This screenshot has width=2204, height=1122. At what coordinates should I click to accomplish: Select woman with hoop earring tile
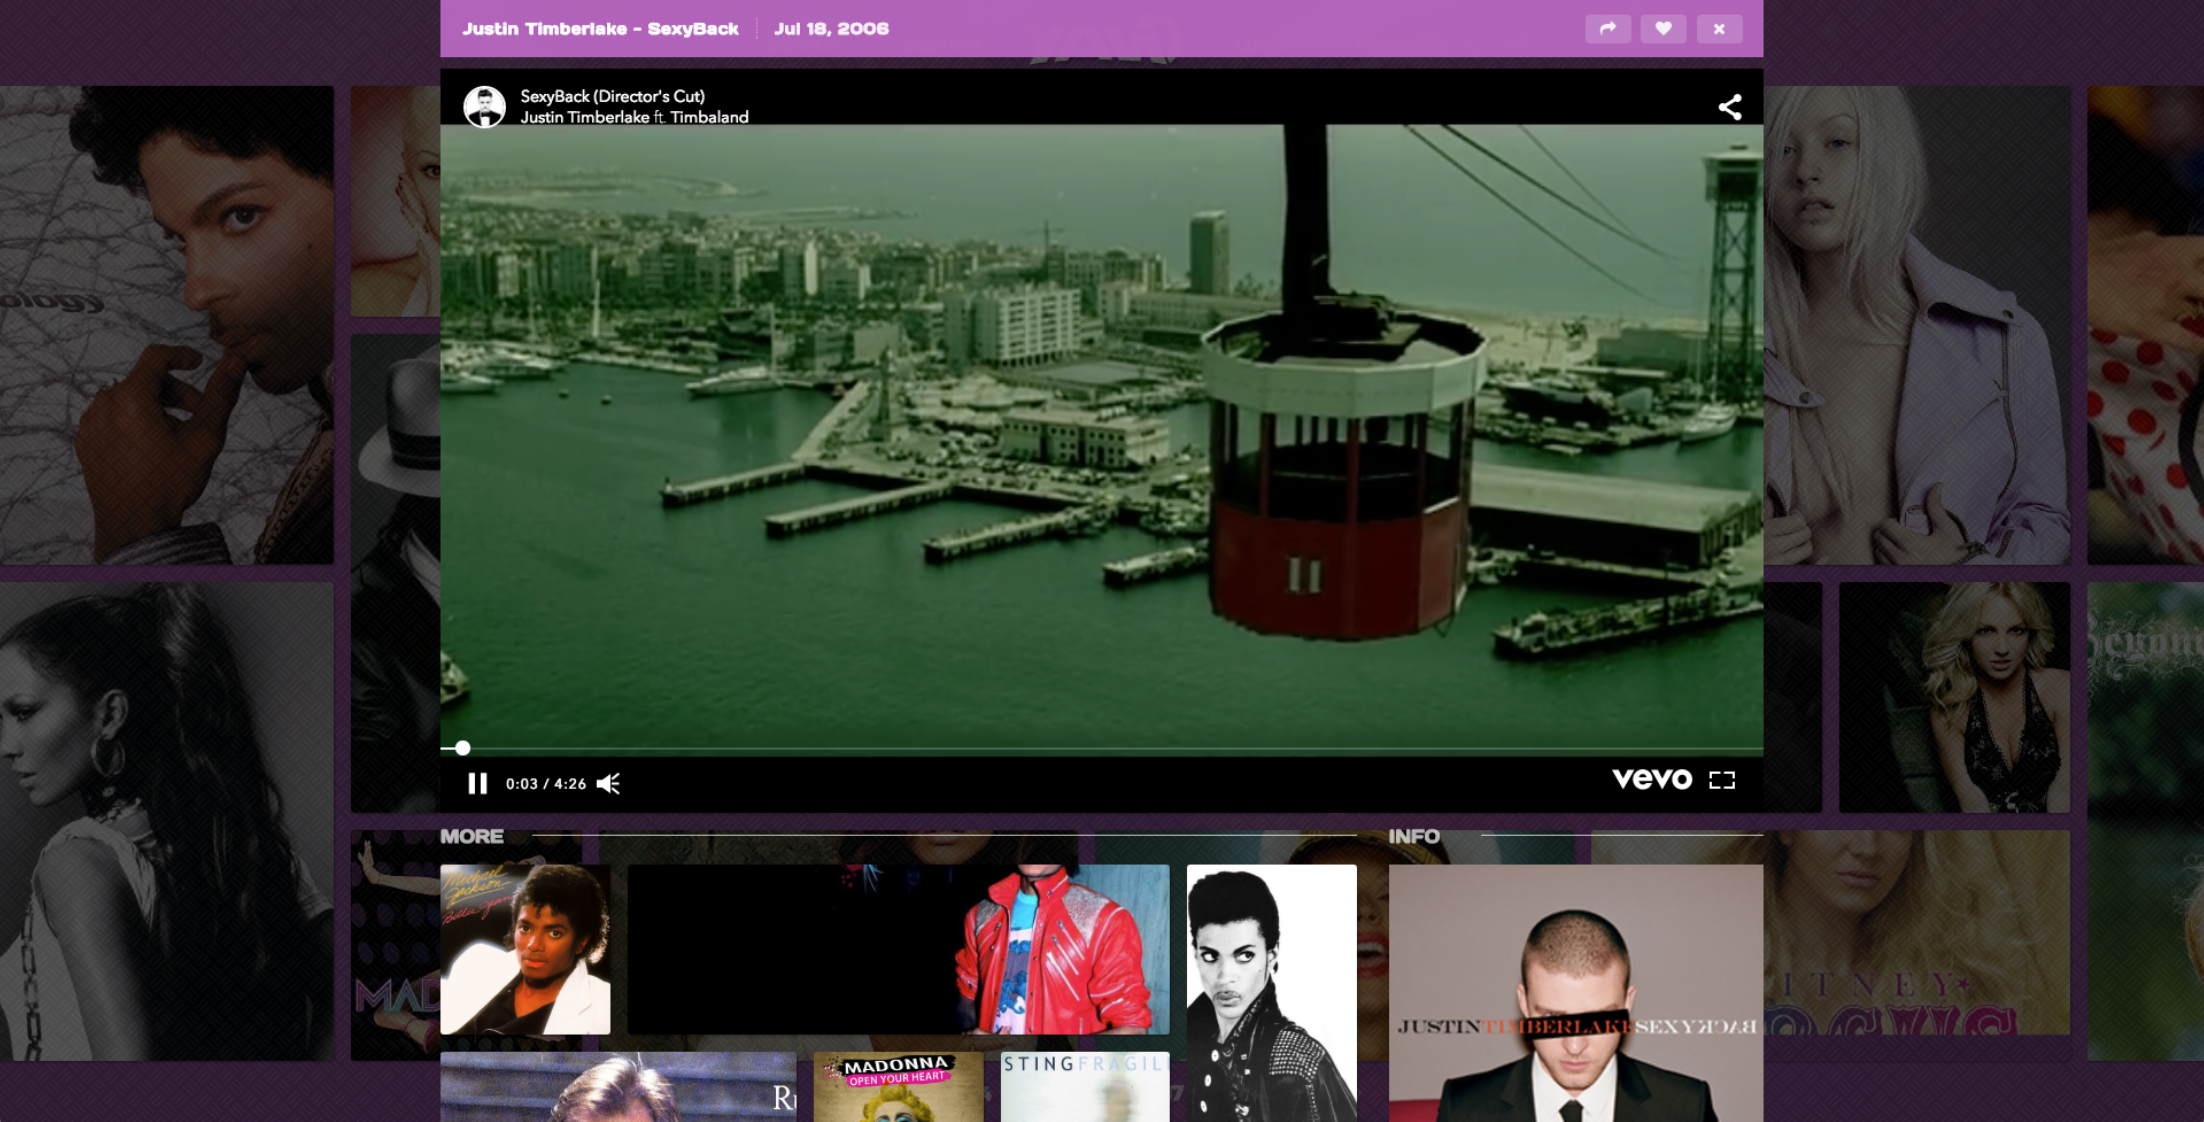click(x=167, y=821)
